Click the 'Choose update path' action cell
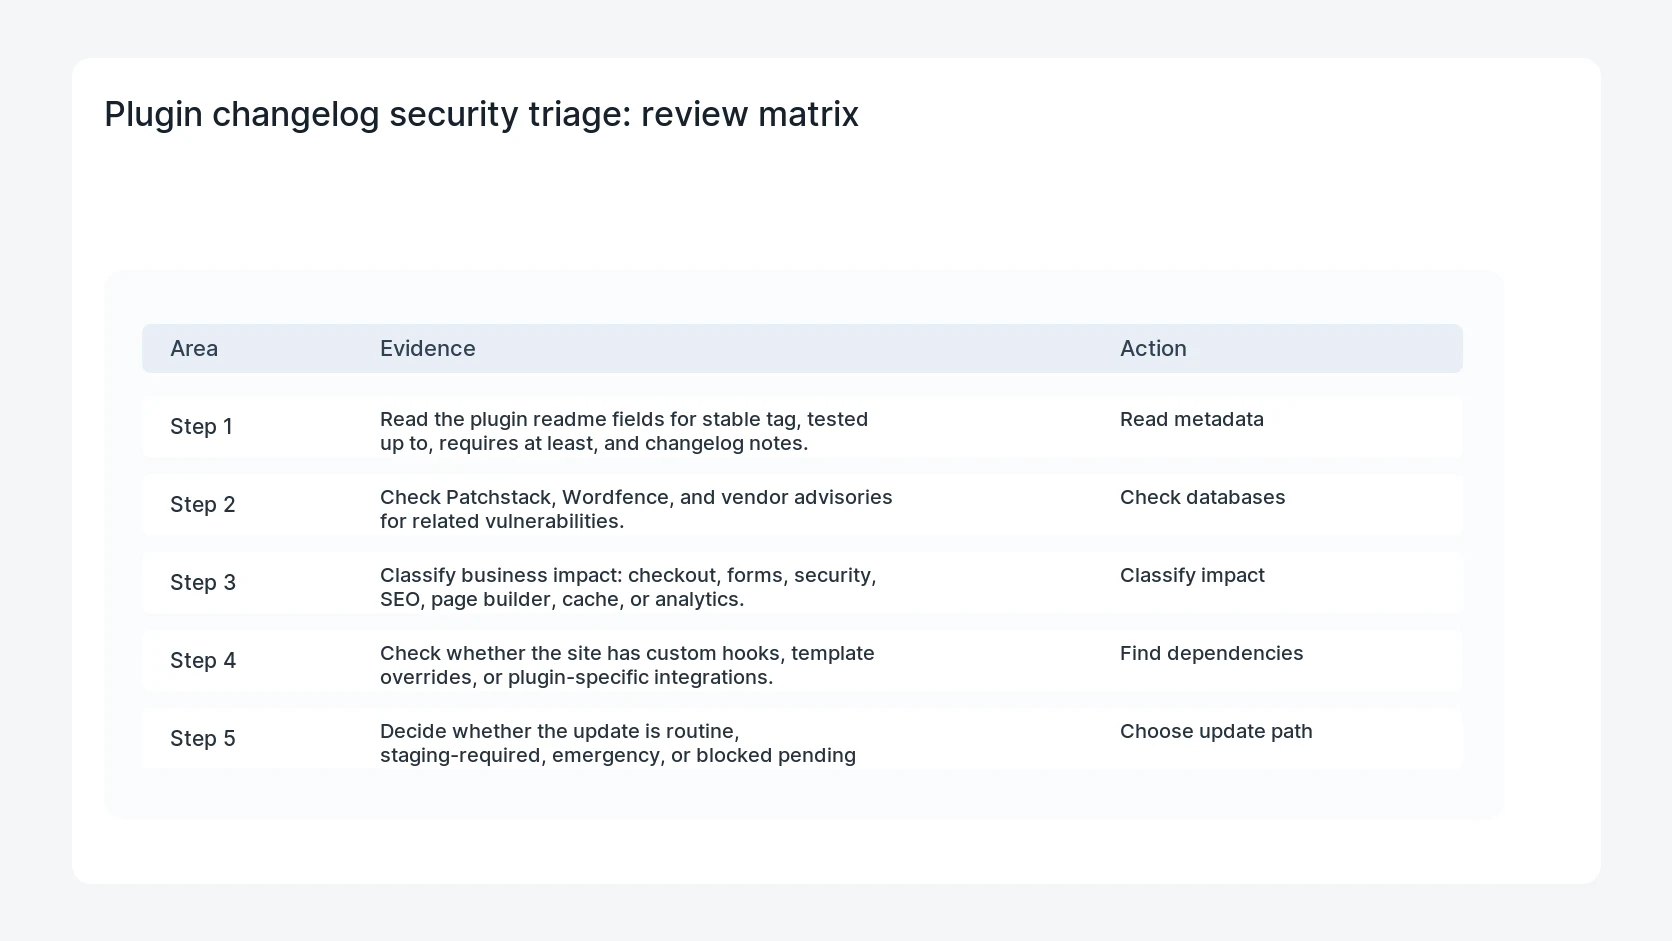This screenshot has width=1672, height=941. (1216, 731)
